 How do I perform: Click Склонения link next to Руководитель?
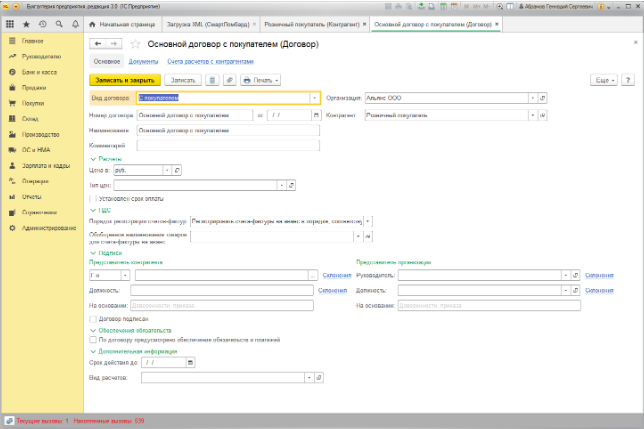click(599, 275)
